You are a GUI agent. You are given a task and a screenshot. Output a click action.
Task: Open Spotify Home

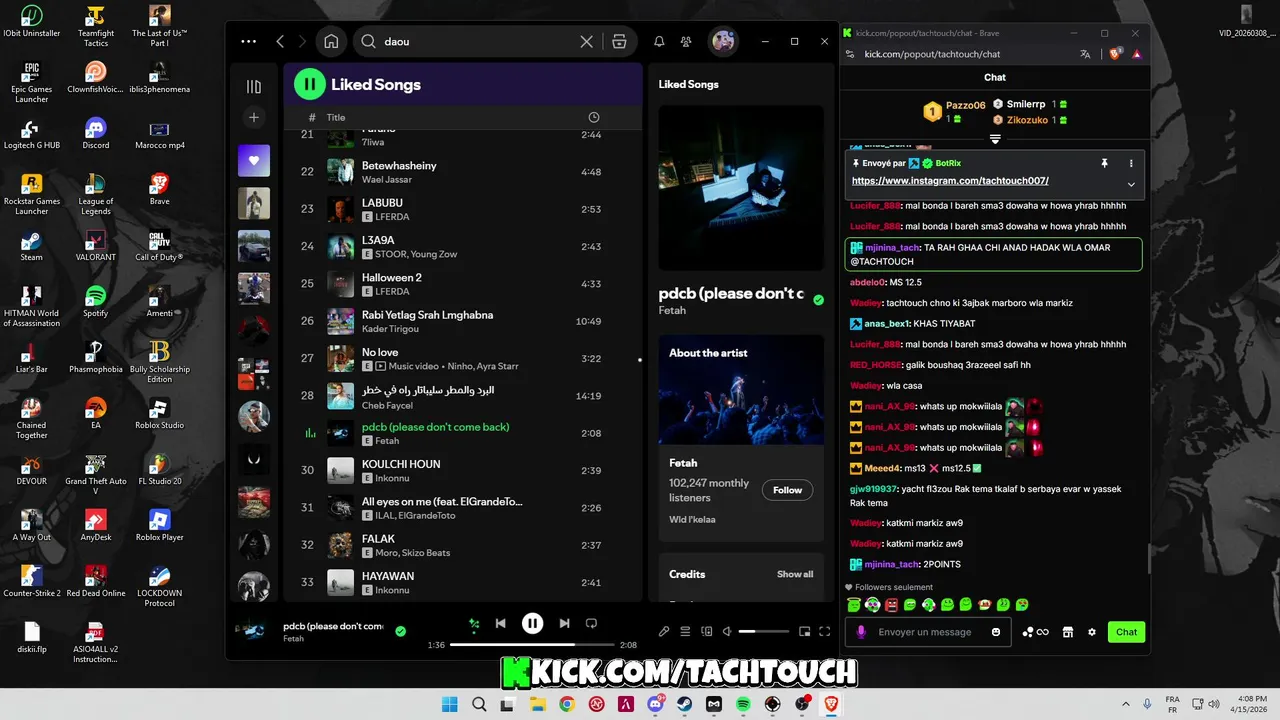[x=331, y=41]
